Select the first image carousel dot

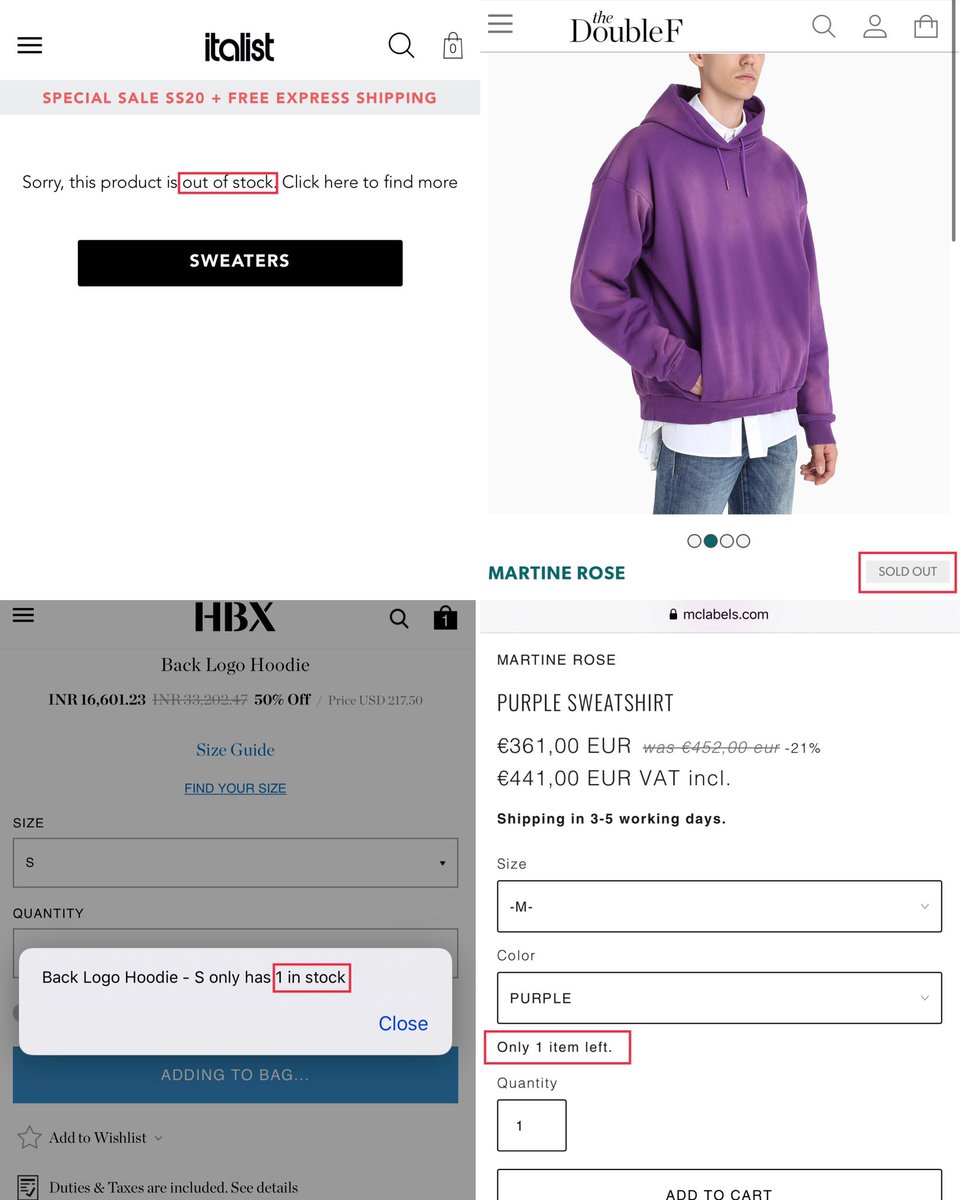pos(694,541)
